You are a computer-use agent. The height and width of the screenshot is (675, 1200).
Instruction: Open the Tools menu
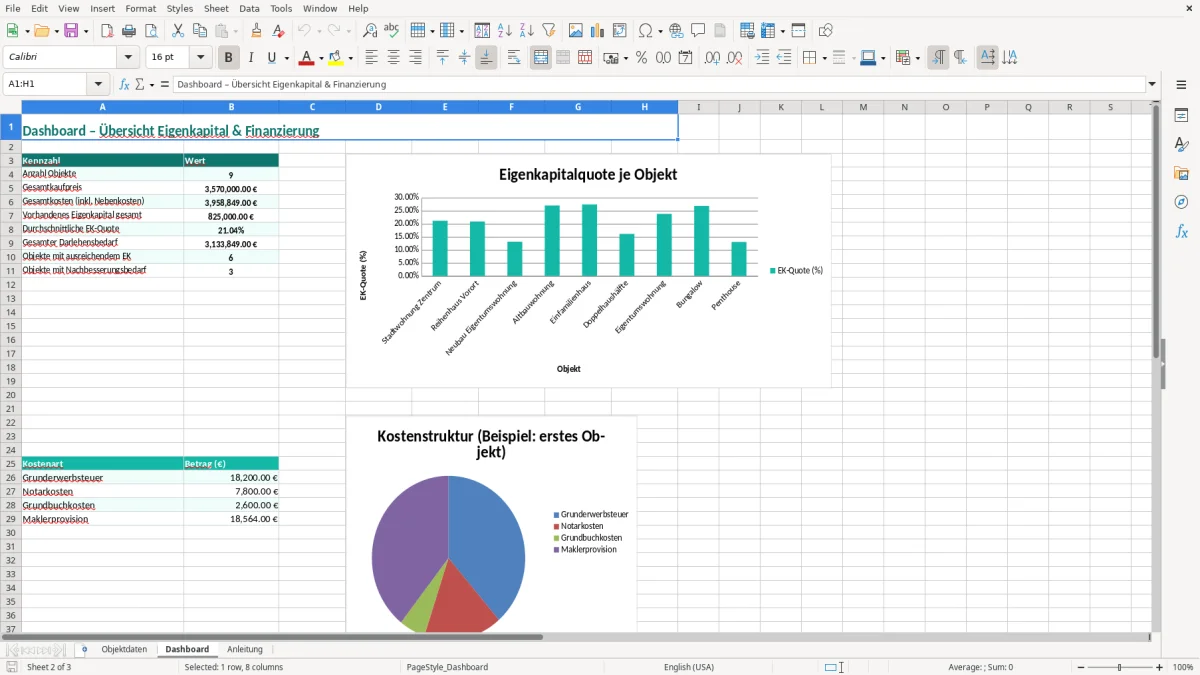pos(281,8)
